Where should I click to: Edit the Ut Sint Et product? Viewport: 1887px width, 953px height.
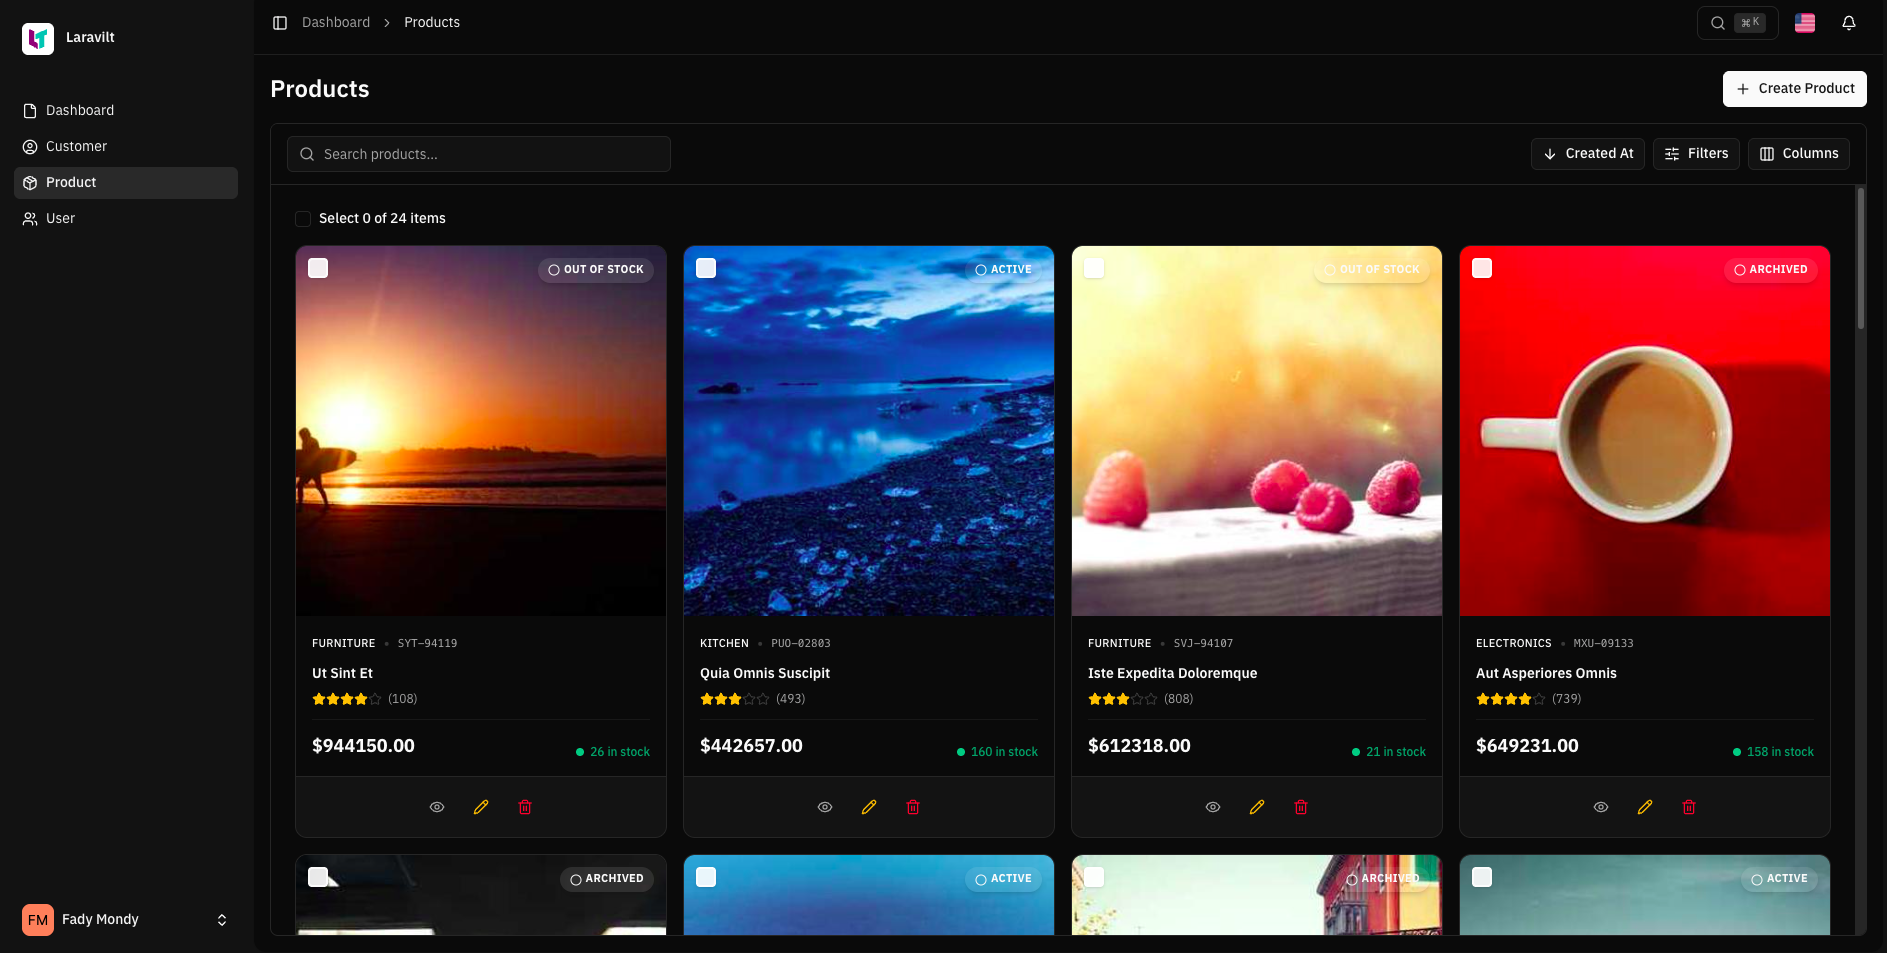click(481, 807)
